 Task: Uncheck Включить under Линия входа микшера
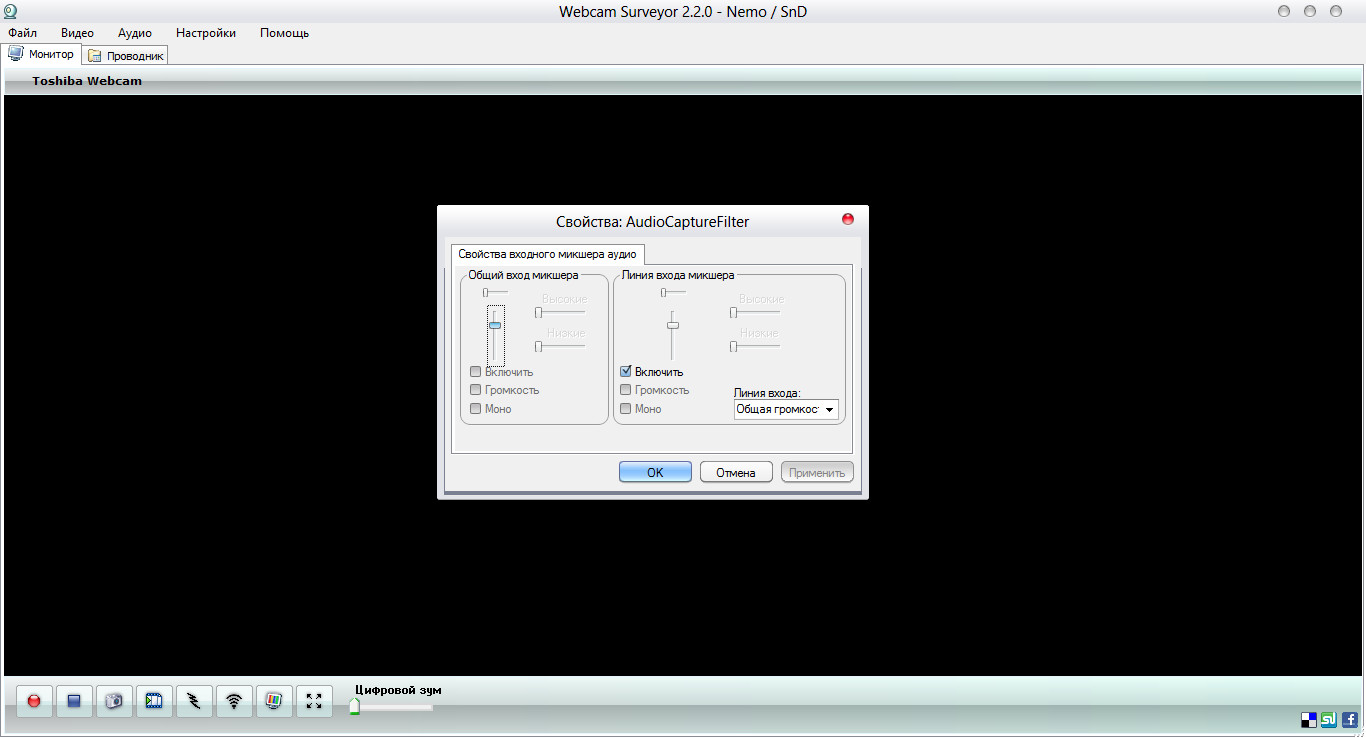click(x=626, y=372)
